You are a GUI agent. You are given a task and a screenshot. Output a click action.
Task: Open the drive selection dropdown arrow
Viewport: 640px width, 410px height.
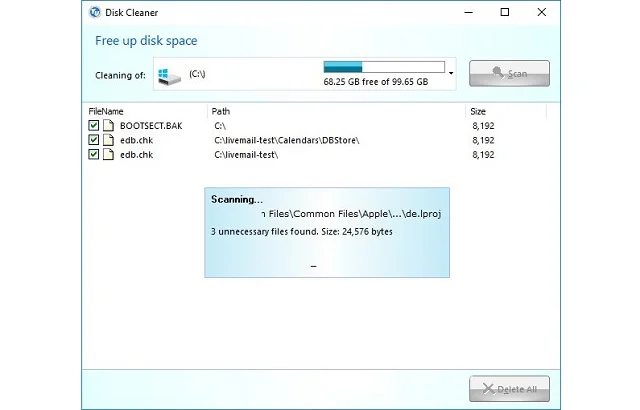(x=452, y=74)
